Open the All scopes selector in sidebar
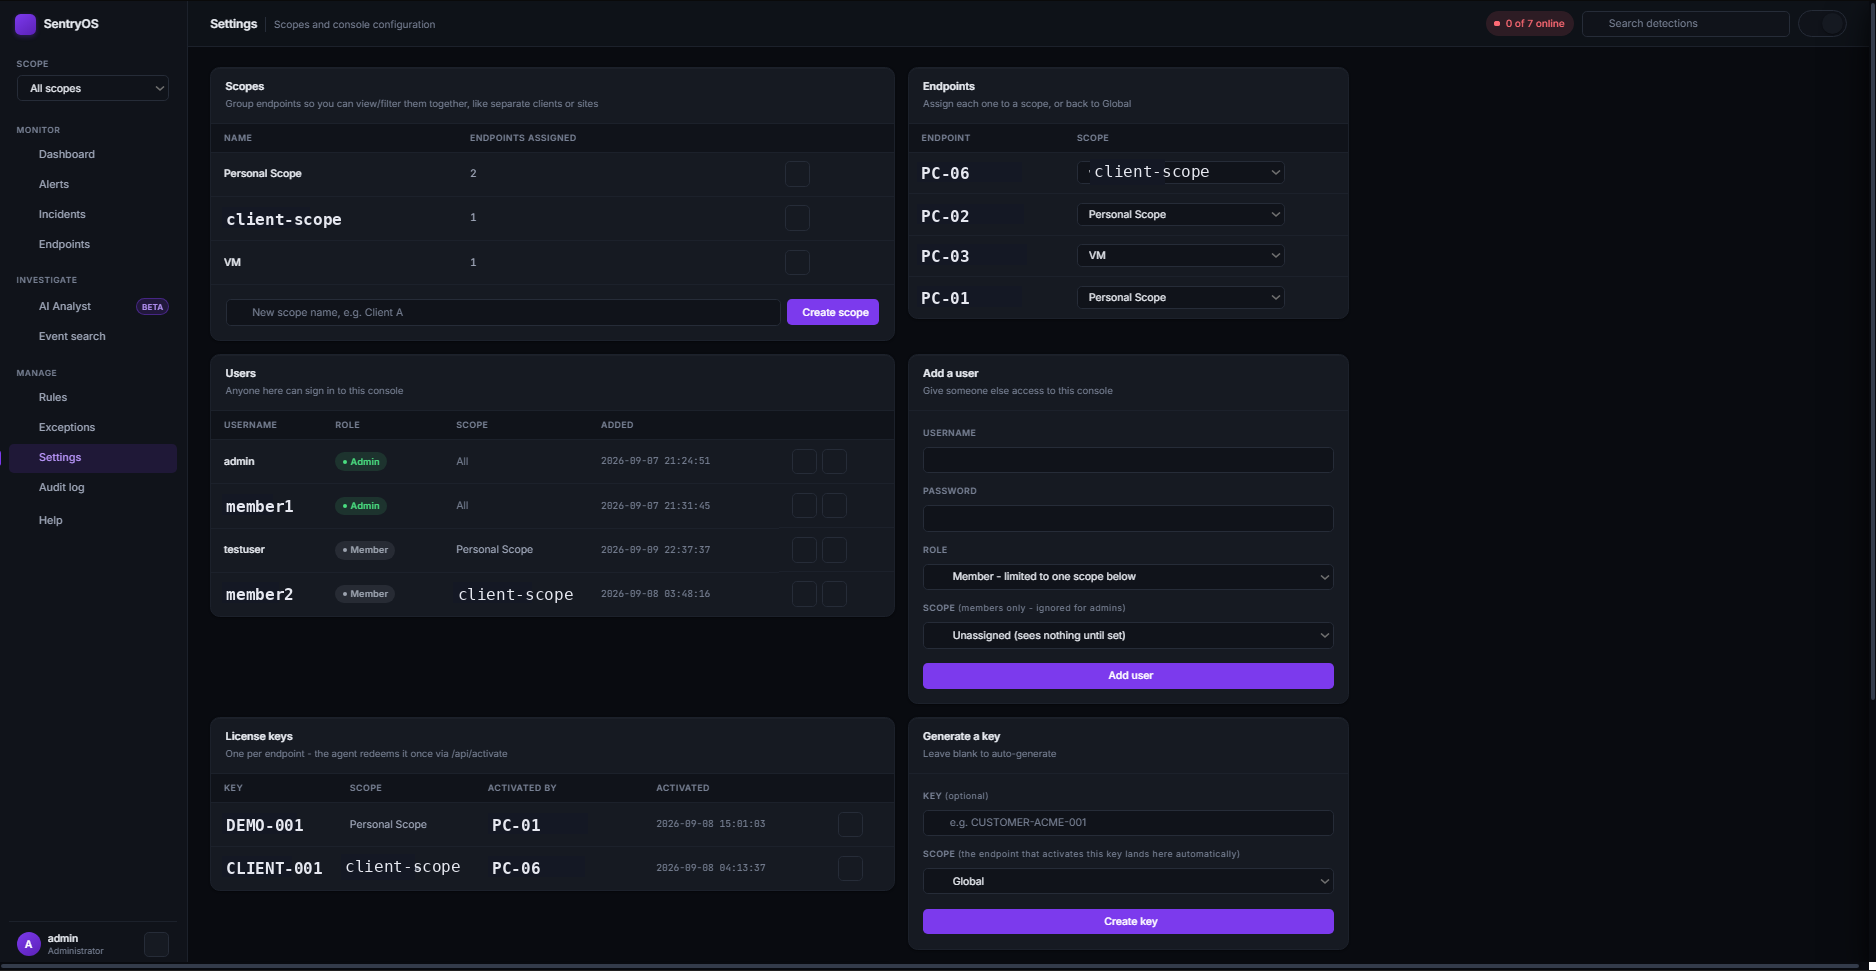The image size is (1876, 971). [x=93, y=88]
